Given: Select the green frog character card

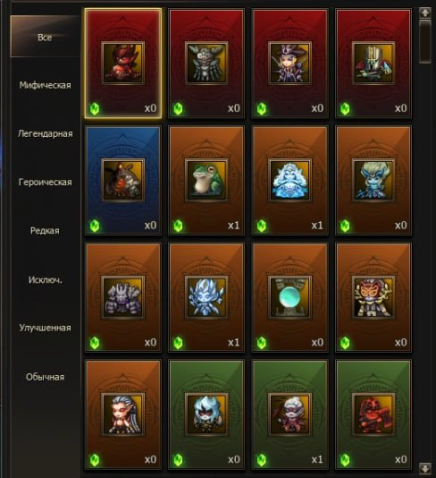Looking at the screenshot, I should [x=206, y=180].
